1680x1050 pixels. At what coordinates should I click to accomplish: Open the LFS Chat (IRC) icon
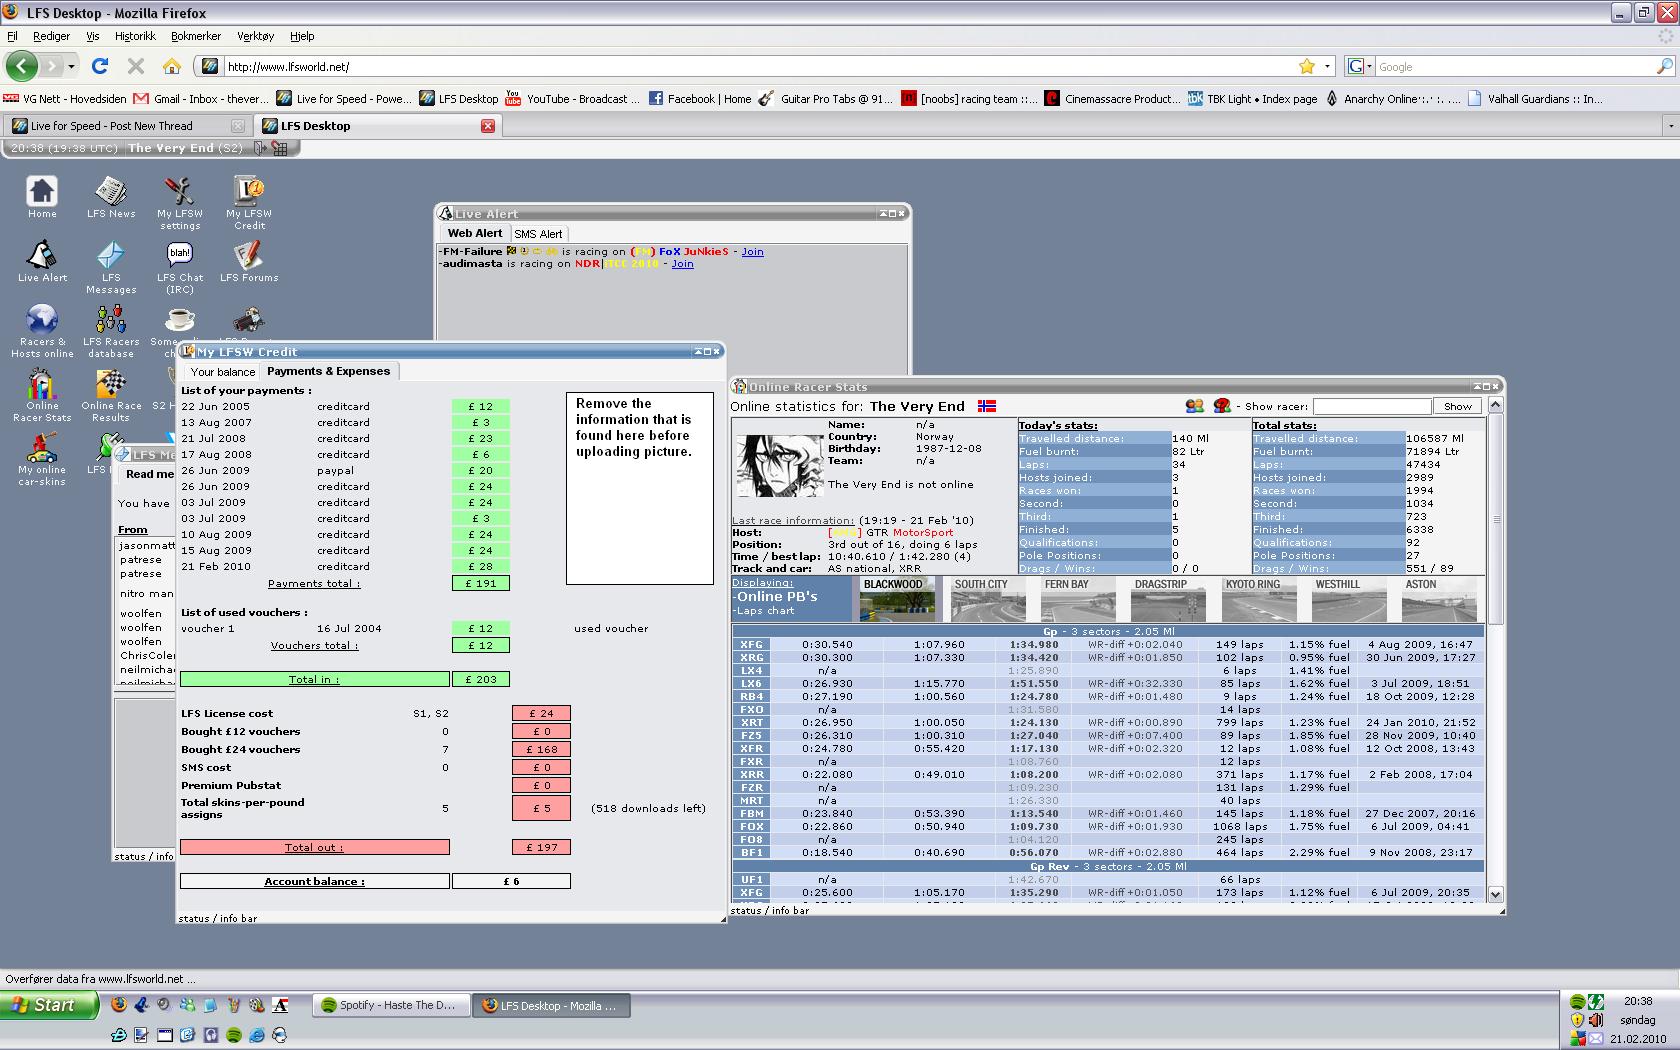tap(179, 267)
